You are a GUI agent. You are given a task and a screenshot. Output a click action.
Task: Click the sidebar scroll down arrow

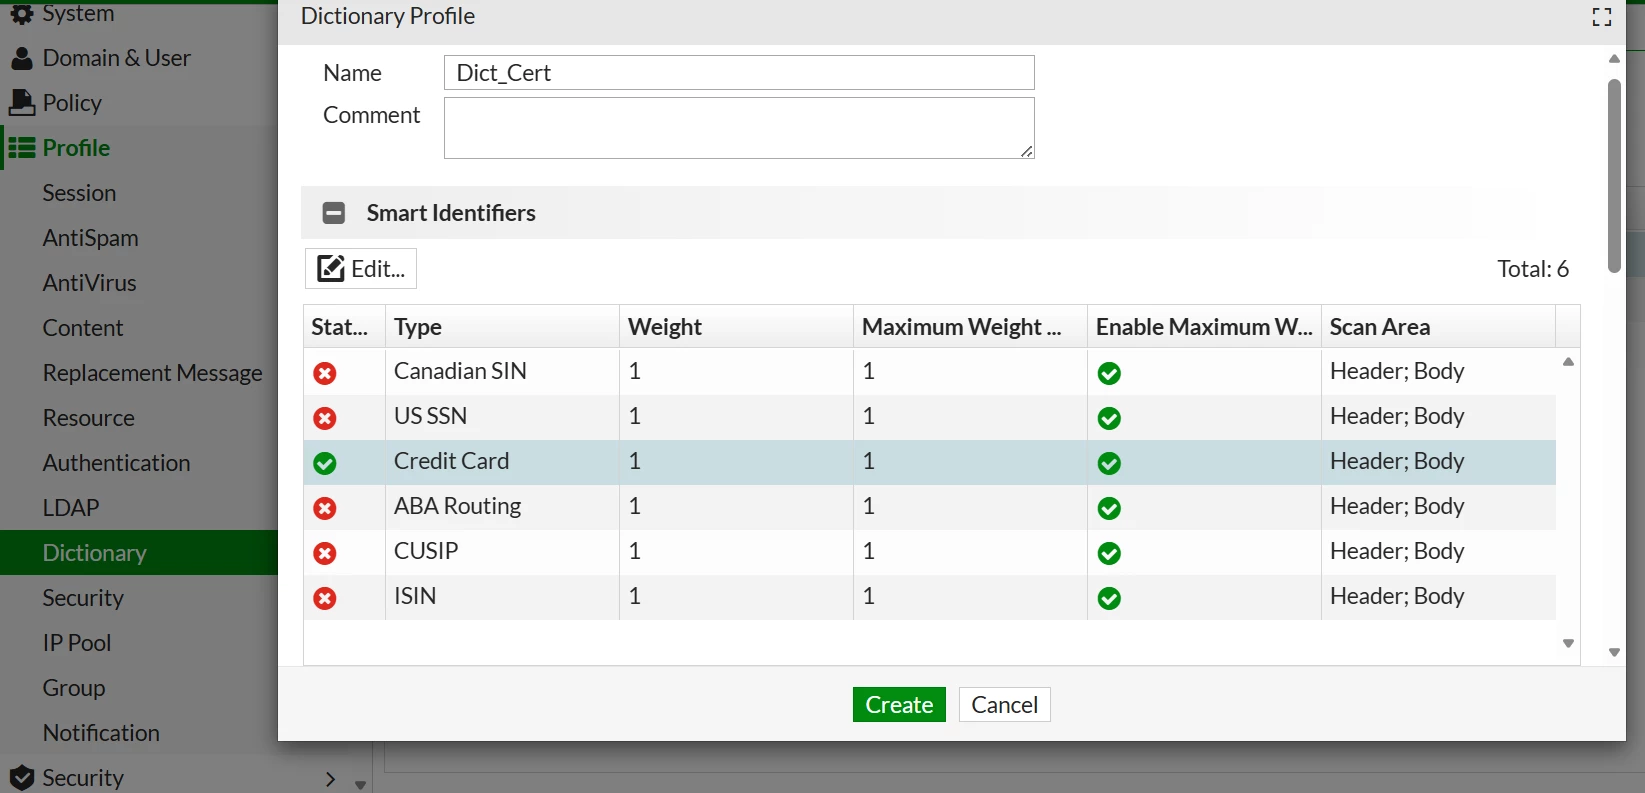pos(361,785)
